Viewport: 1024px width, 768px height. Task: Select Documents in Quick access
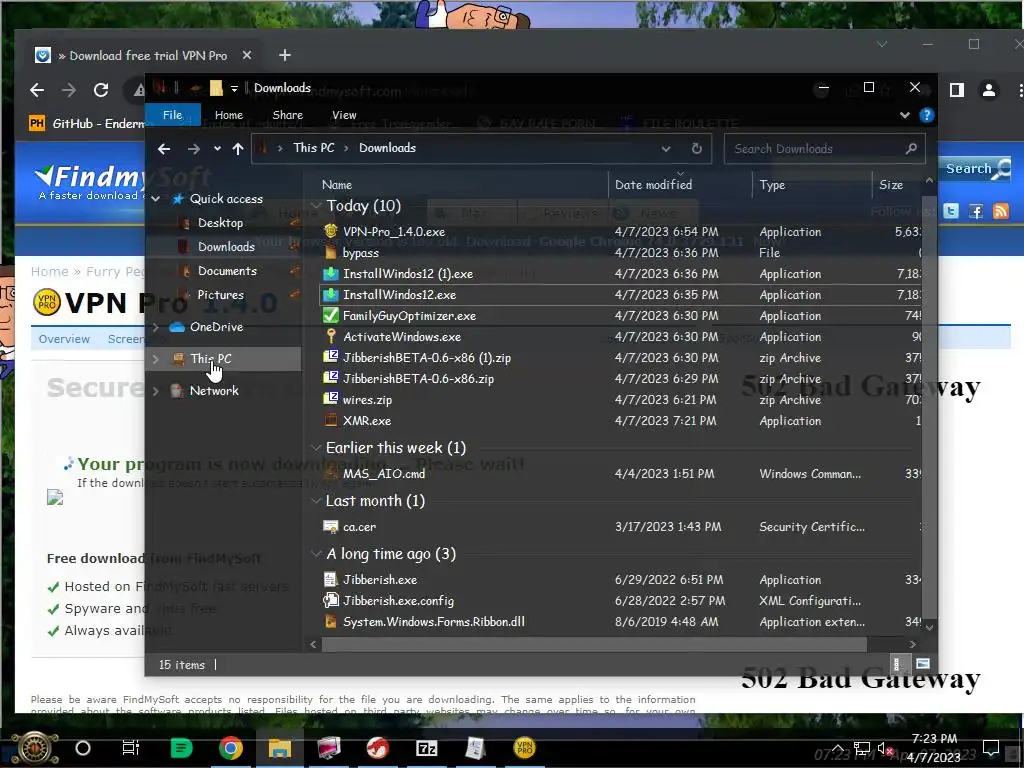(x=227, y=270)
